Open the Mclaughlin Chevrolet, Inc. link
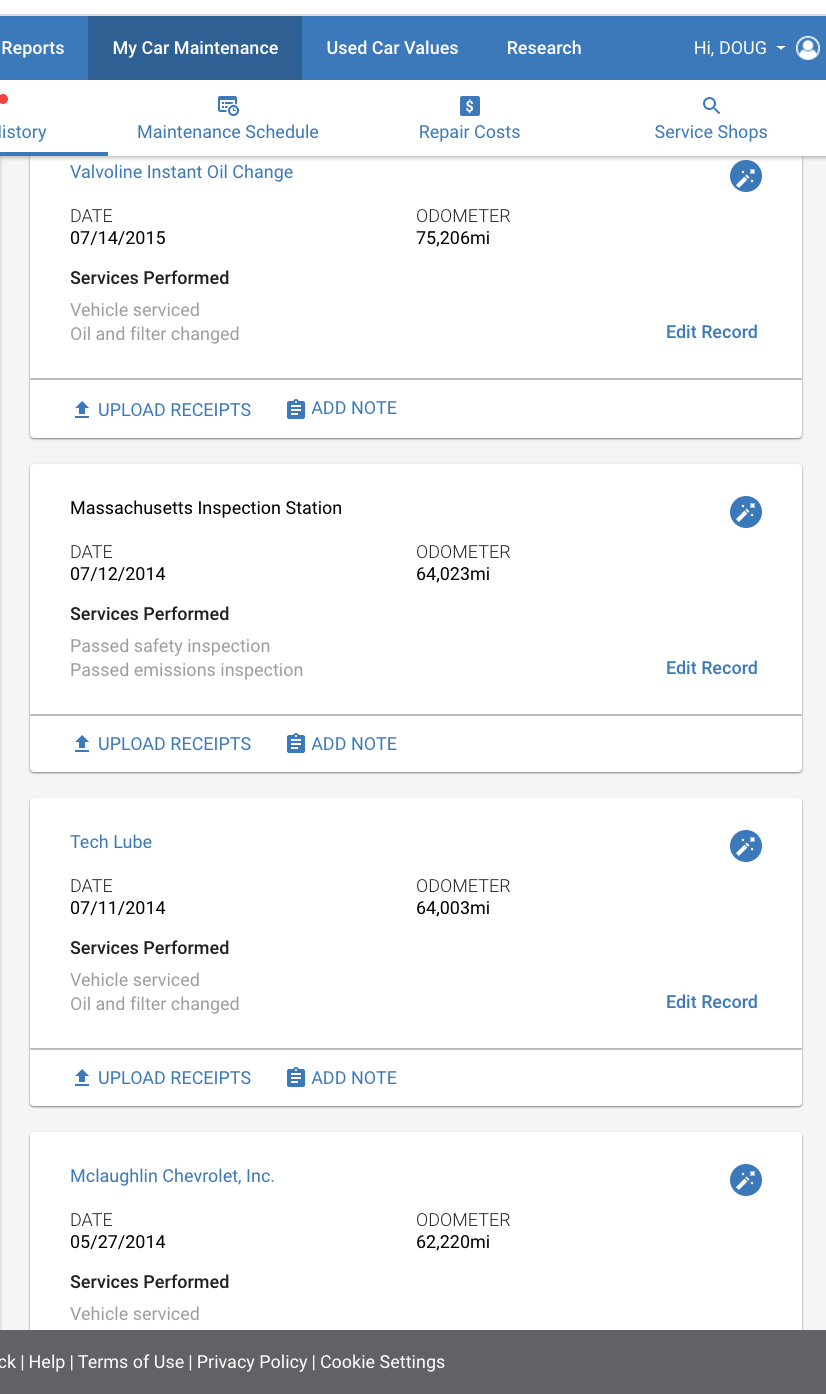The width and height of the screenshot is (826, 1394). pos(172,1176)
